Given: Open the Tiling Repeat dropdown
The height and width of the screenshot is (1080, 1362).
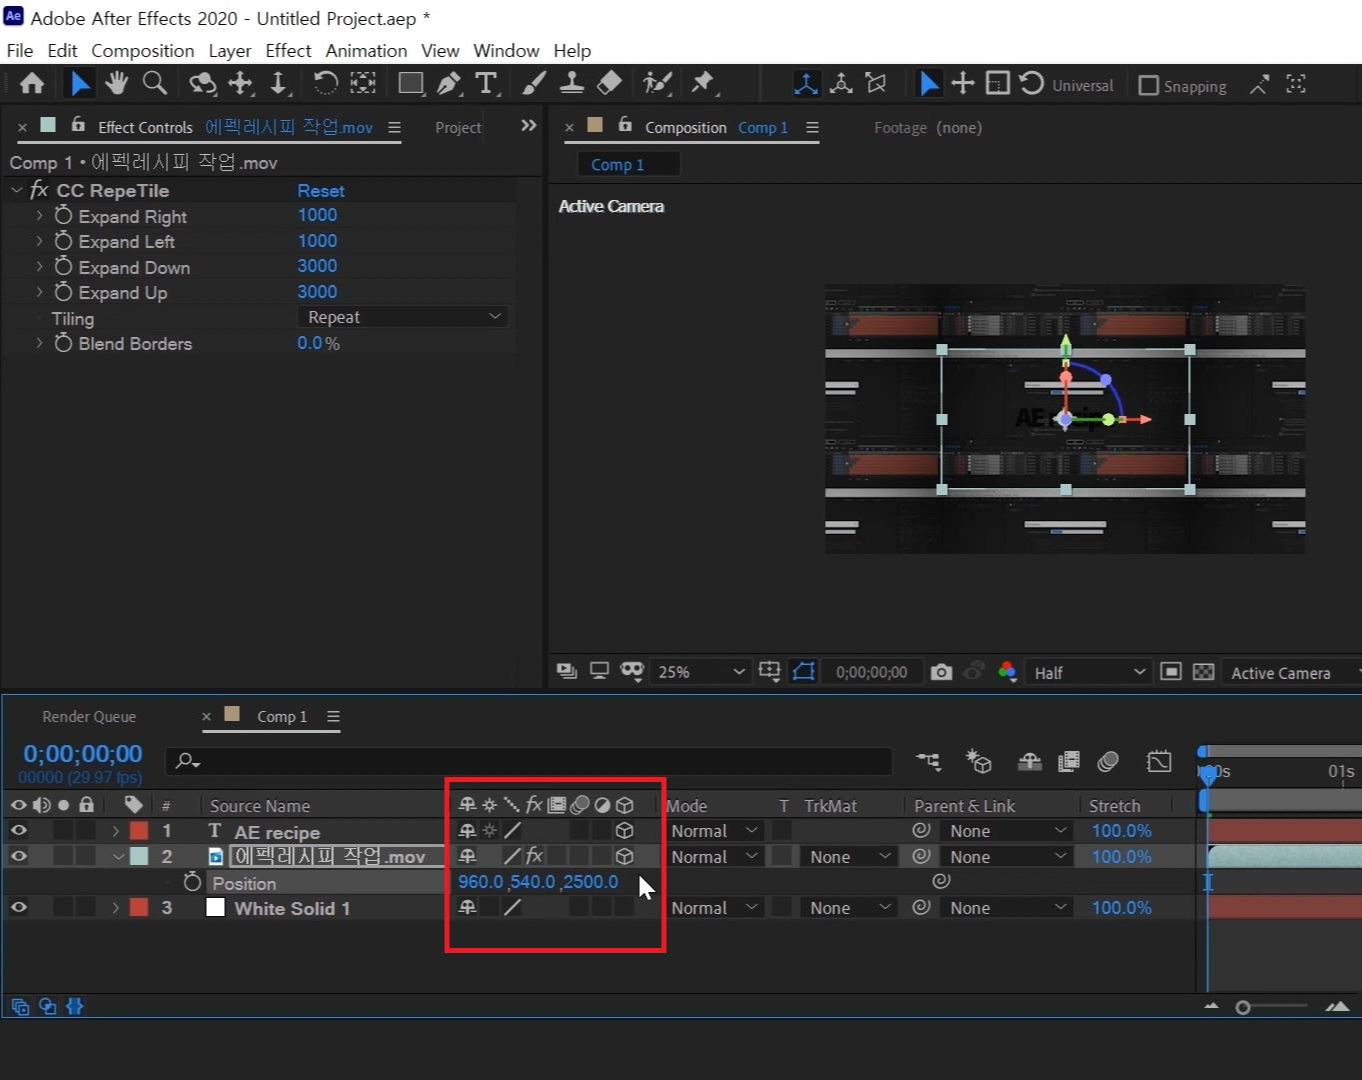Looking at the screenshot, I should point(403,317).
